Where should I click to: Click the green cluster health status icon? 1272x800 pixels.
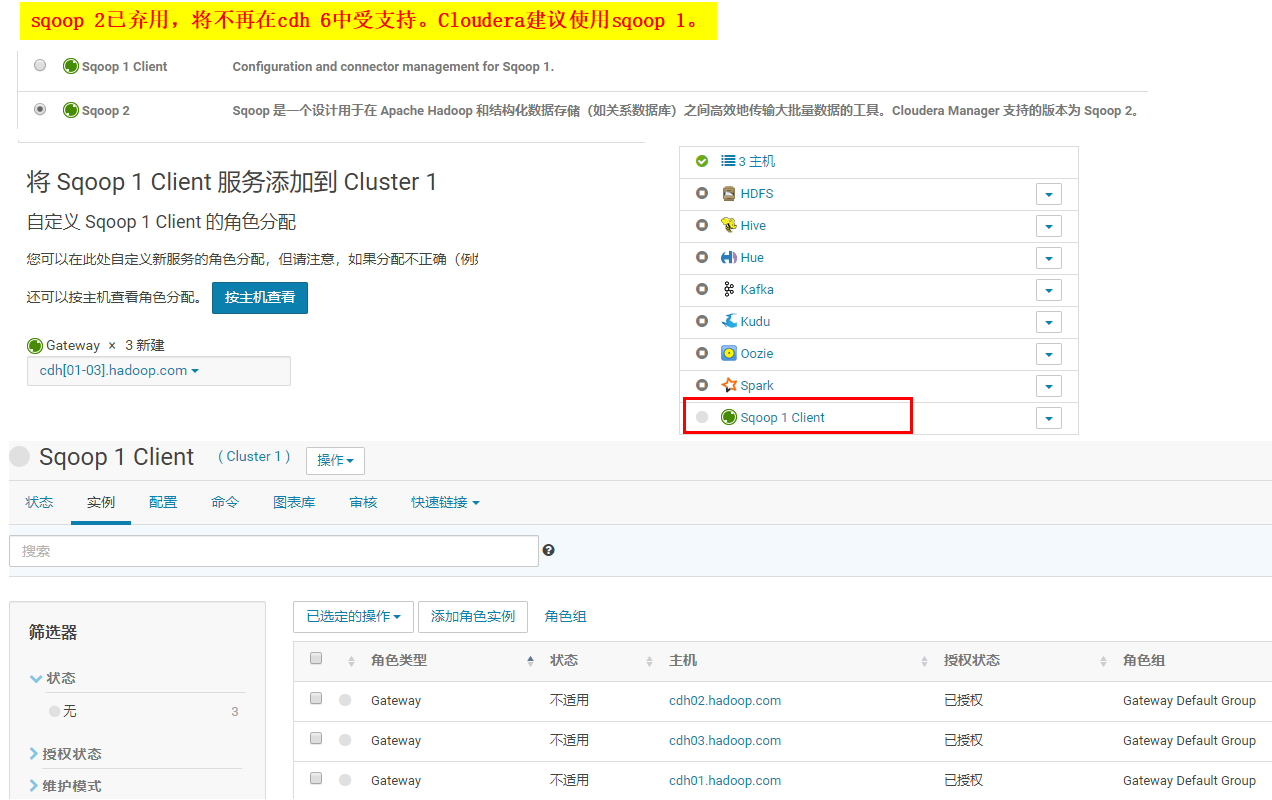[x=702, y=161]
